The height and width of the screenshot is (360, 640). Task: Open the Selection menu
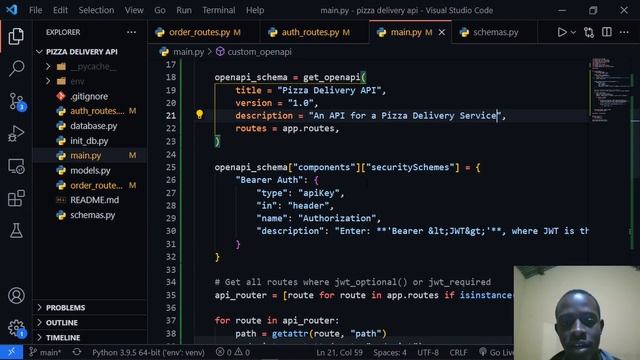click(x=96, y=10)
